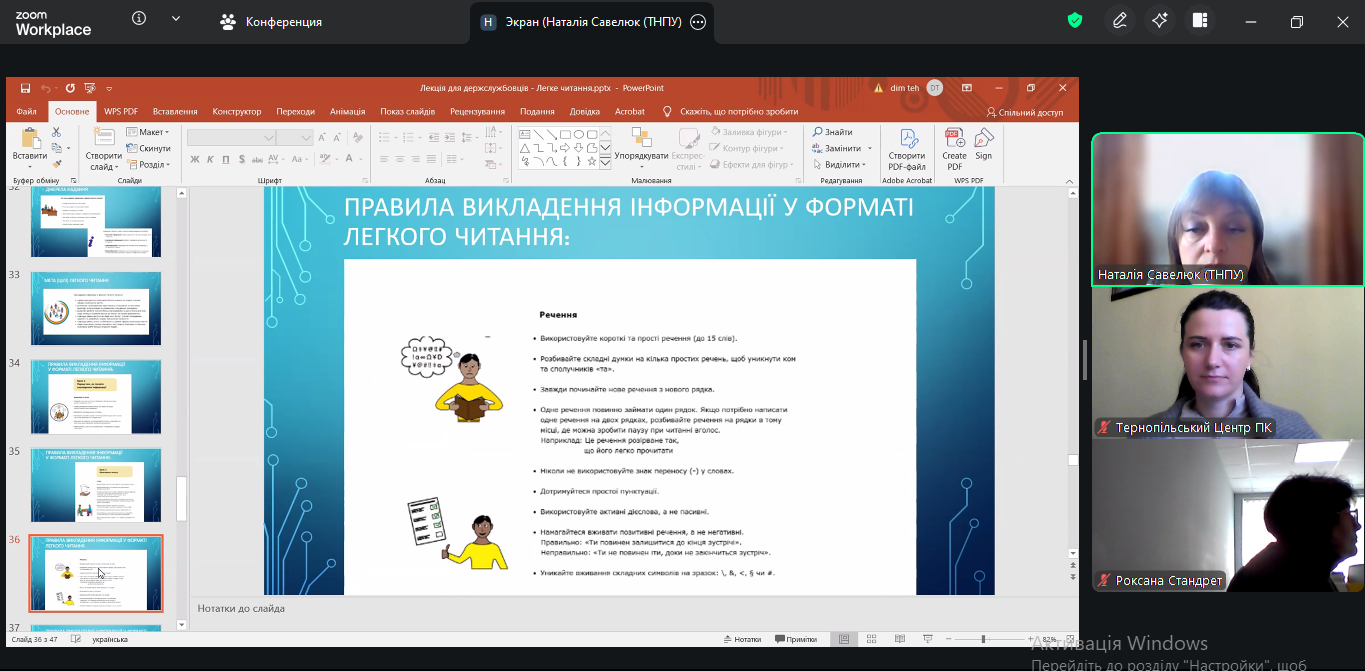Click the zoom level slider in status bar
The image size is (1365, 671).
pyautogui.click(x=983, y=639)
